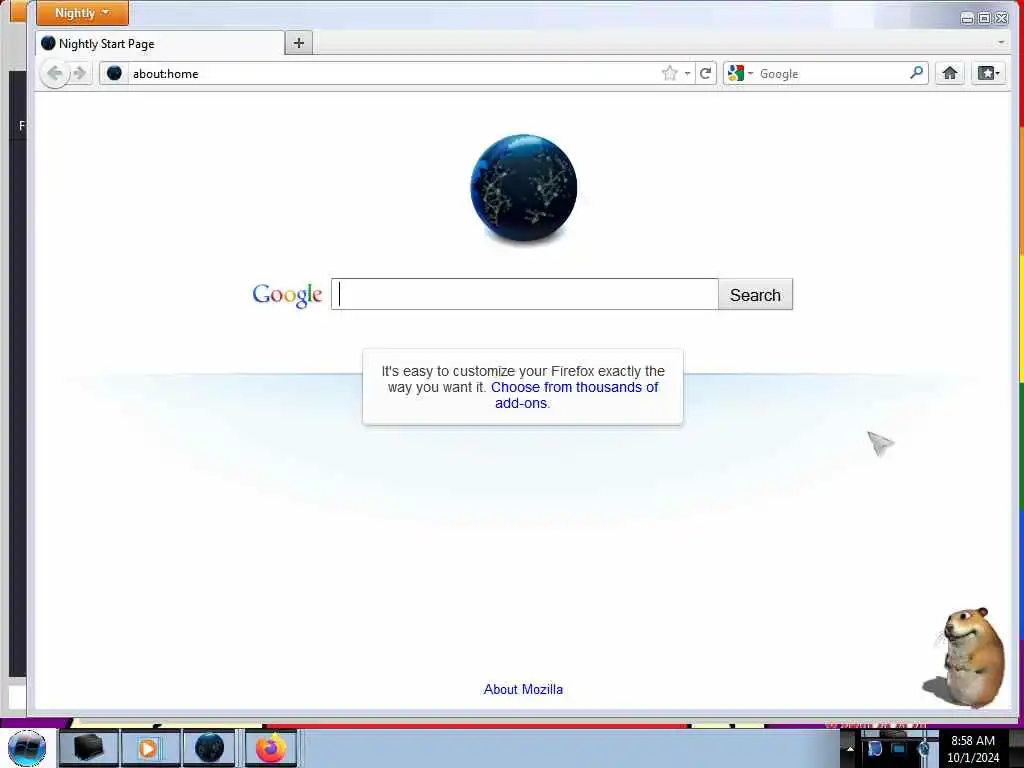Viewport: 1024px width, 768px height.
Task: Open the Windows Start orb
Action: (27, 748)
